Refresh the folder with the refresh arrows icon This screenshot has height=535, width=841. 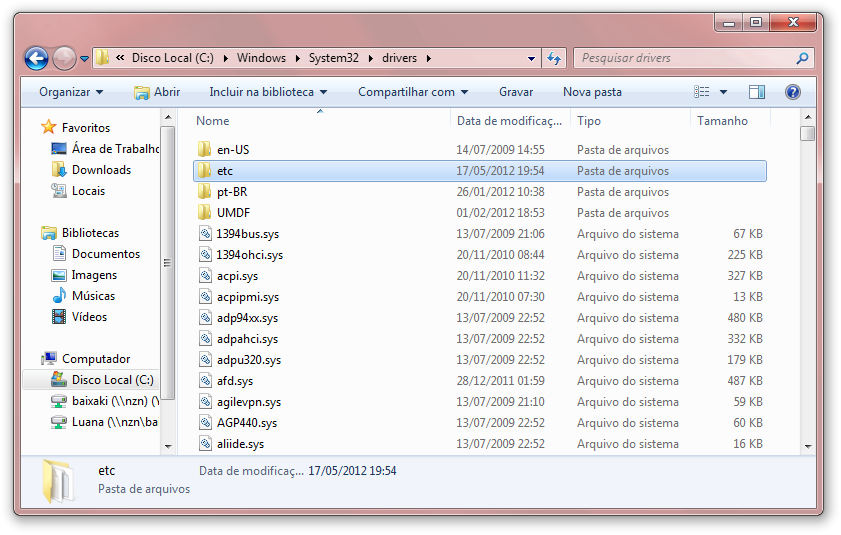tap(554, 58)
